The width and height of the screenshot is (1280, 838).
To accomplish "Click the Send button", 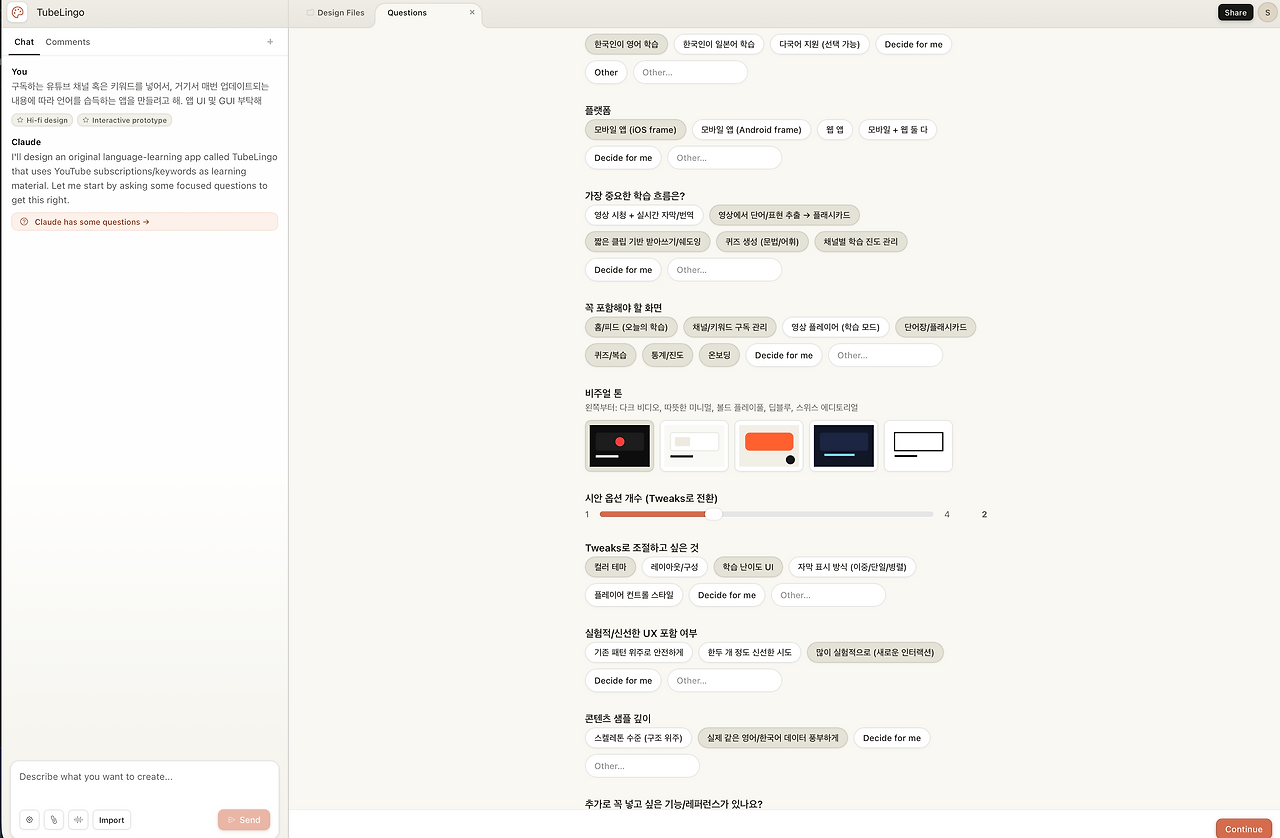I will pos(244,820).
